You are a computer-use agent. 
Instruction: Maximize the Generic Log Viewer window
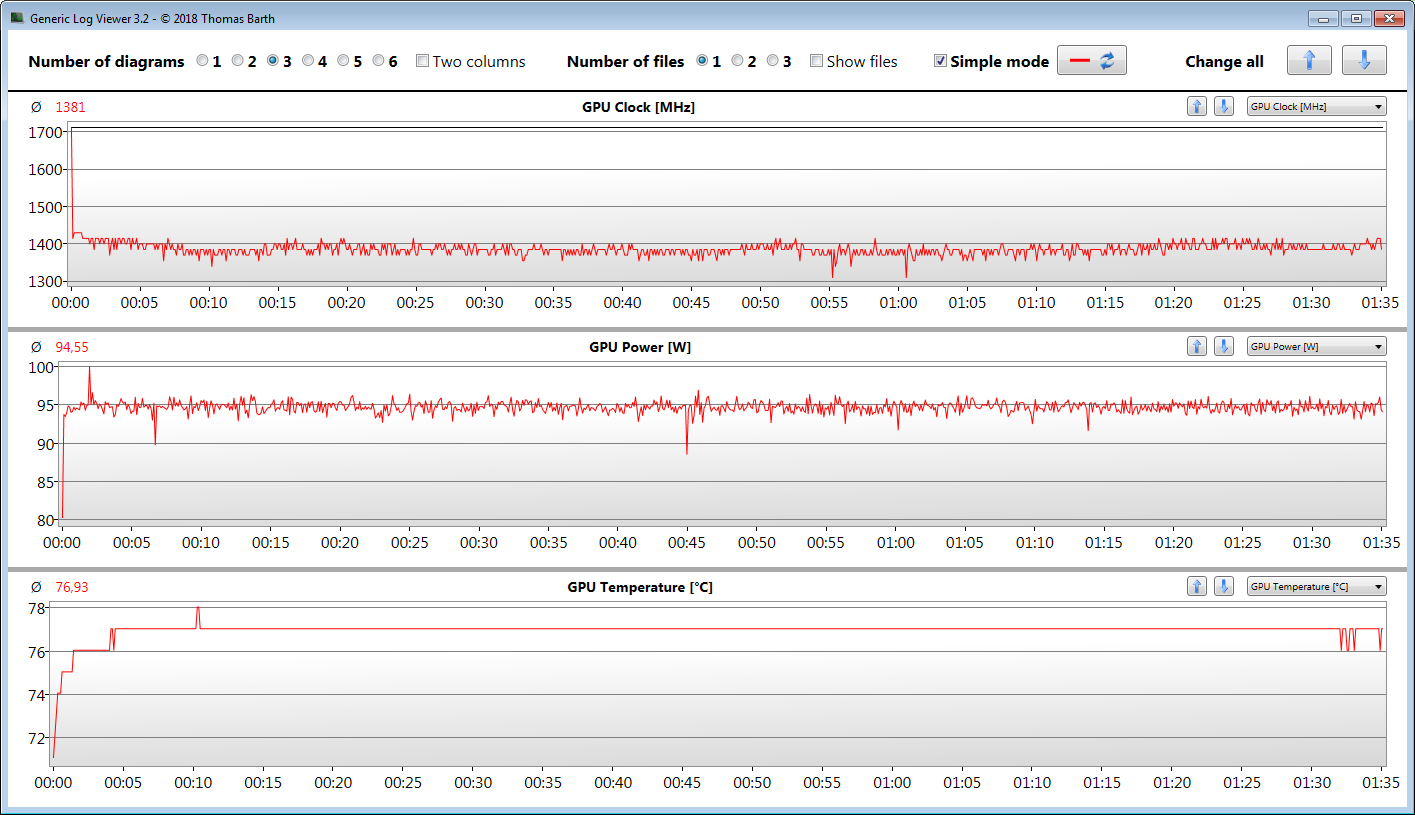pos(1355,18)
